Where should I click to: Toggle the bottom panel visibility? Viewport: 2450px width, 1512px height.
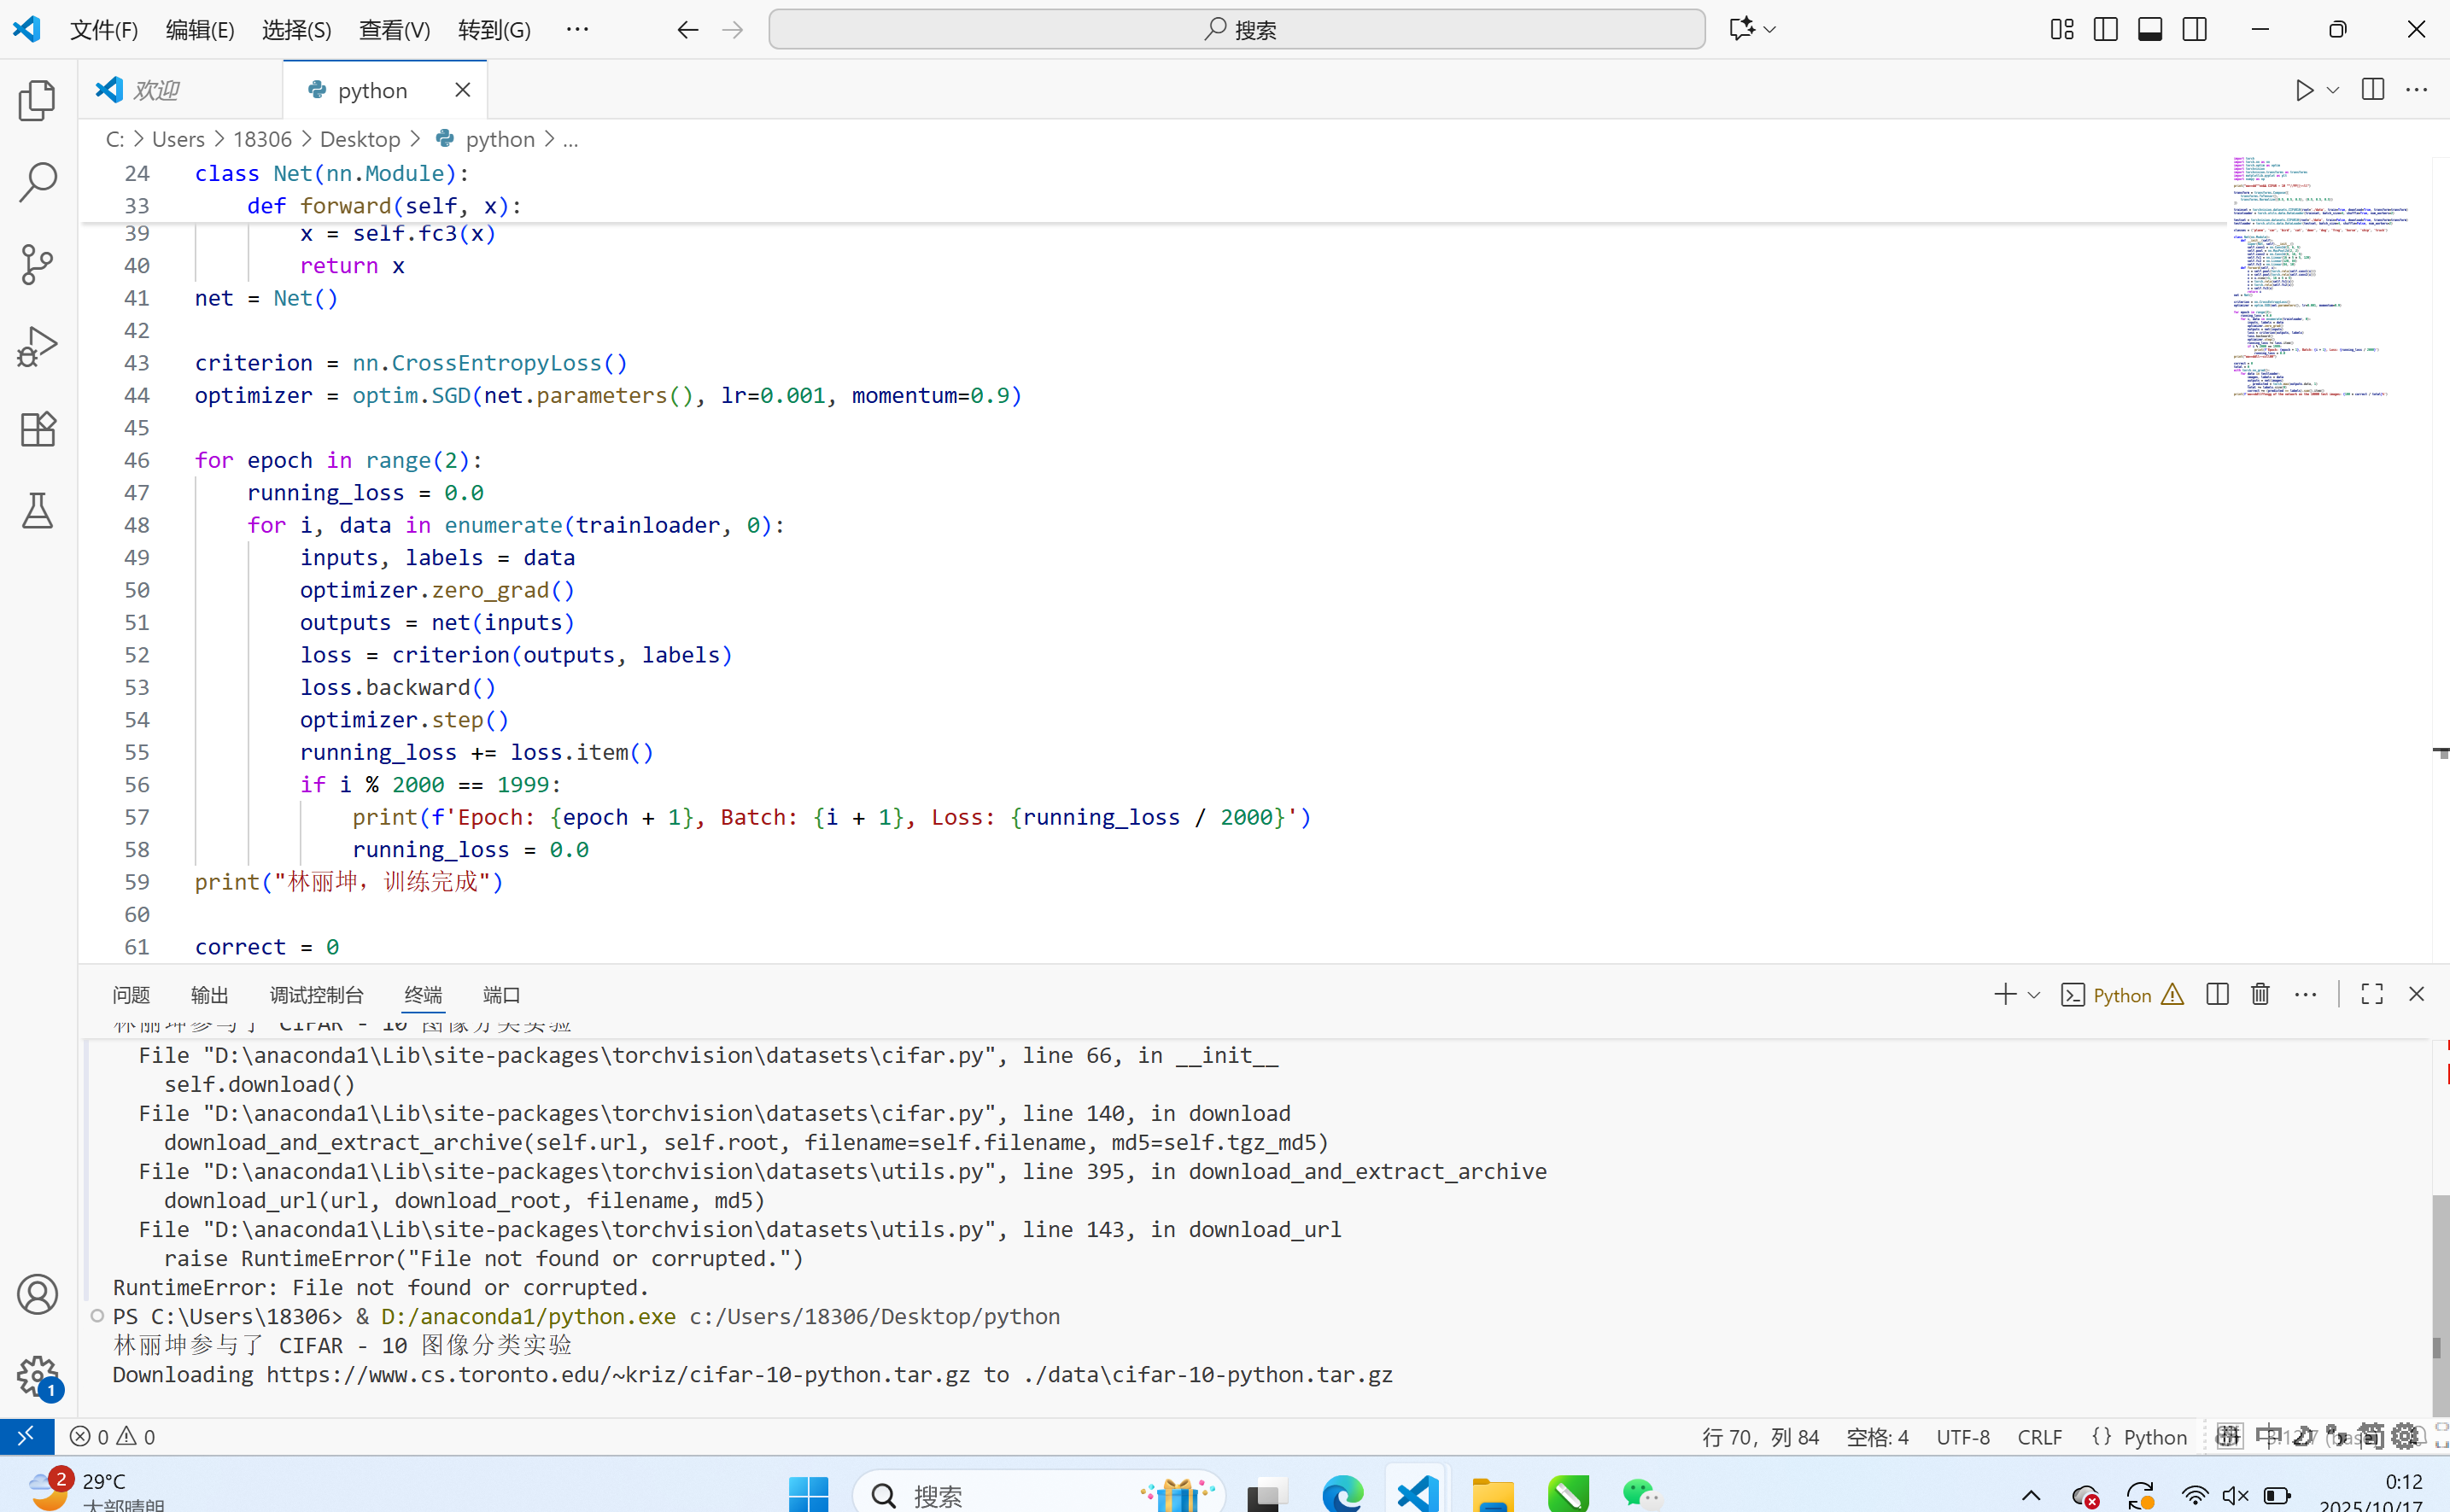coord(2150,29)
